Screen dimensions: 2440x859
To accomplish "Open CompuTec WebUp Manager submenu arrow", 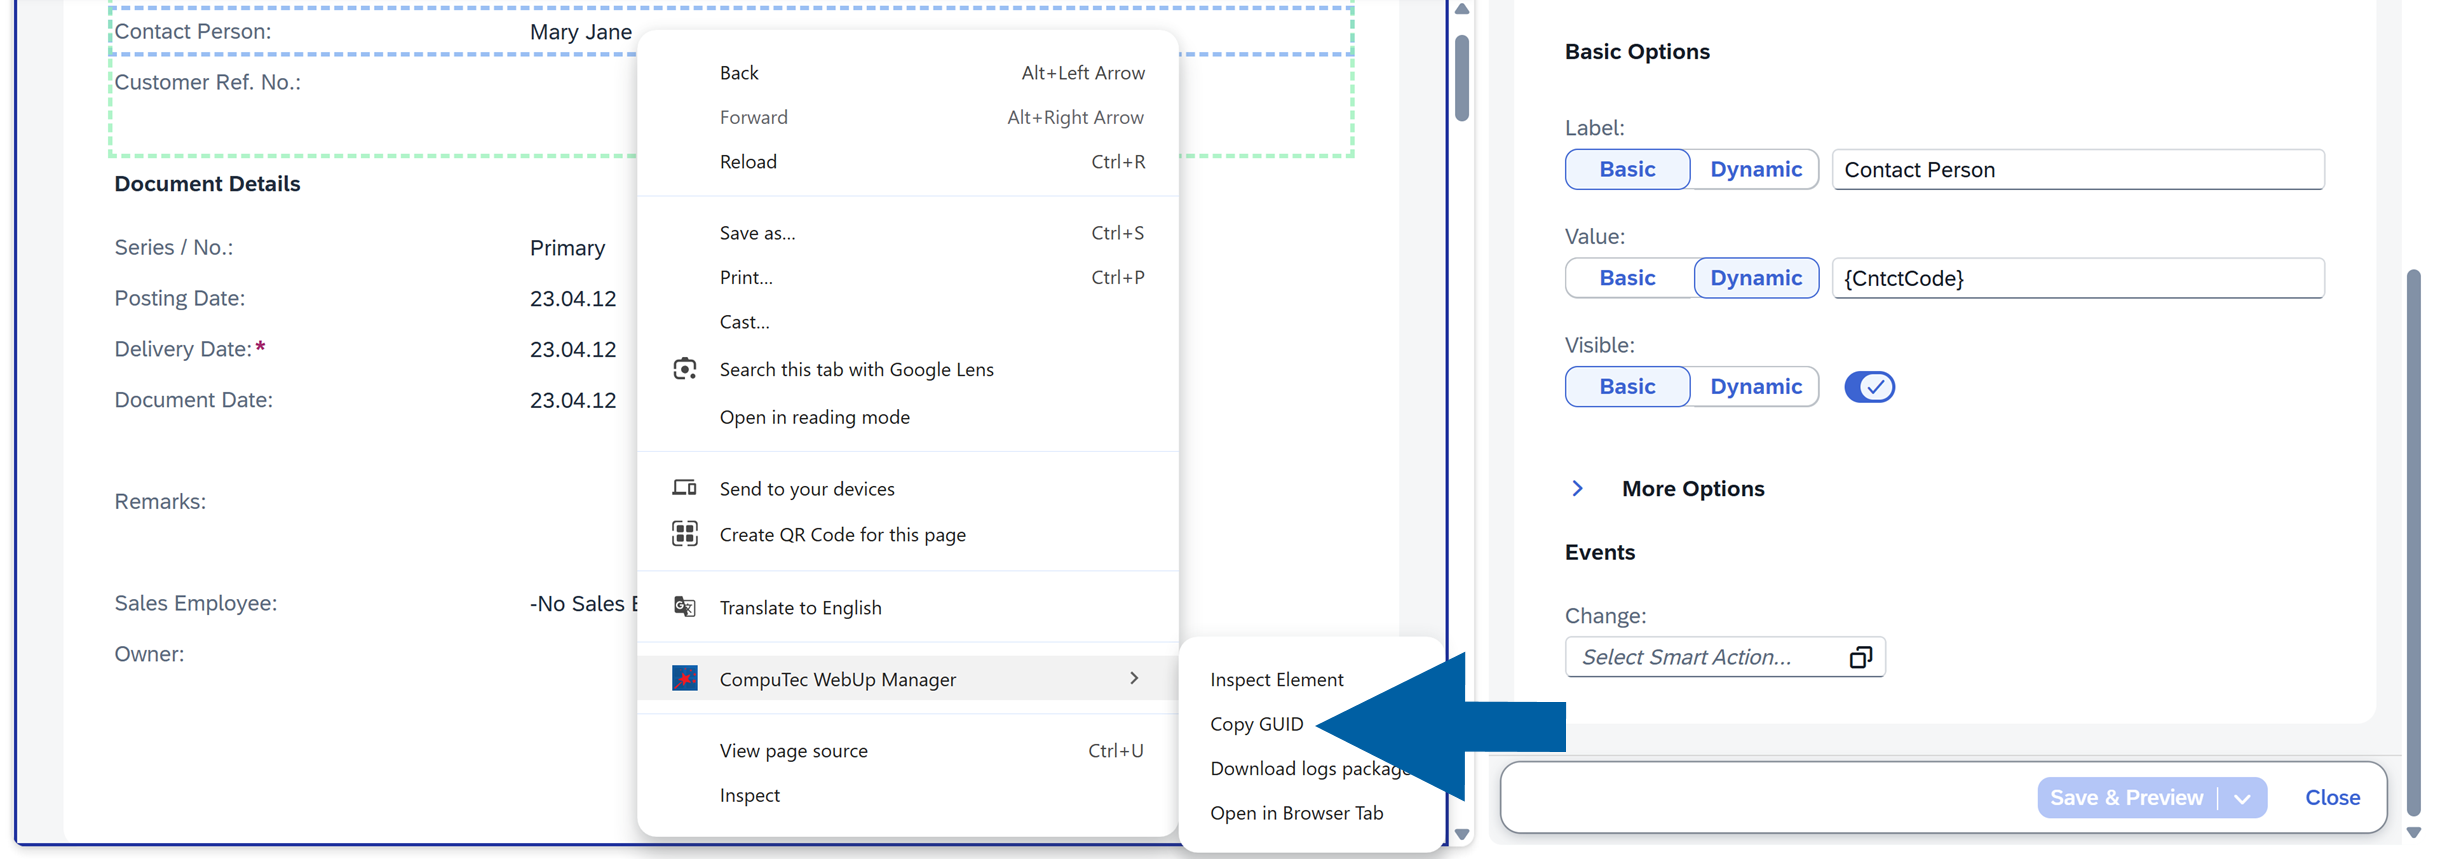I will 1134,678.
